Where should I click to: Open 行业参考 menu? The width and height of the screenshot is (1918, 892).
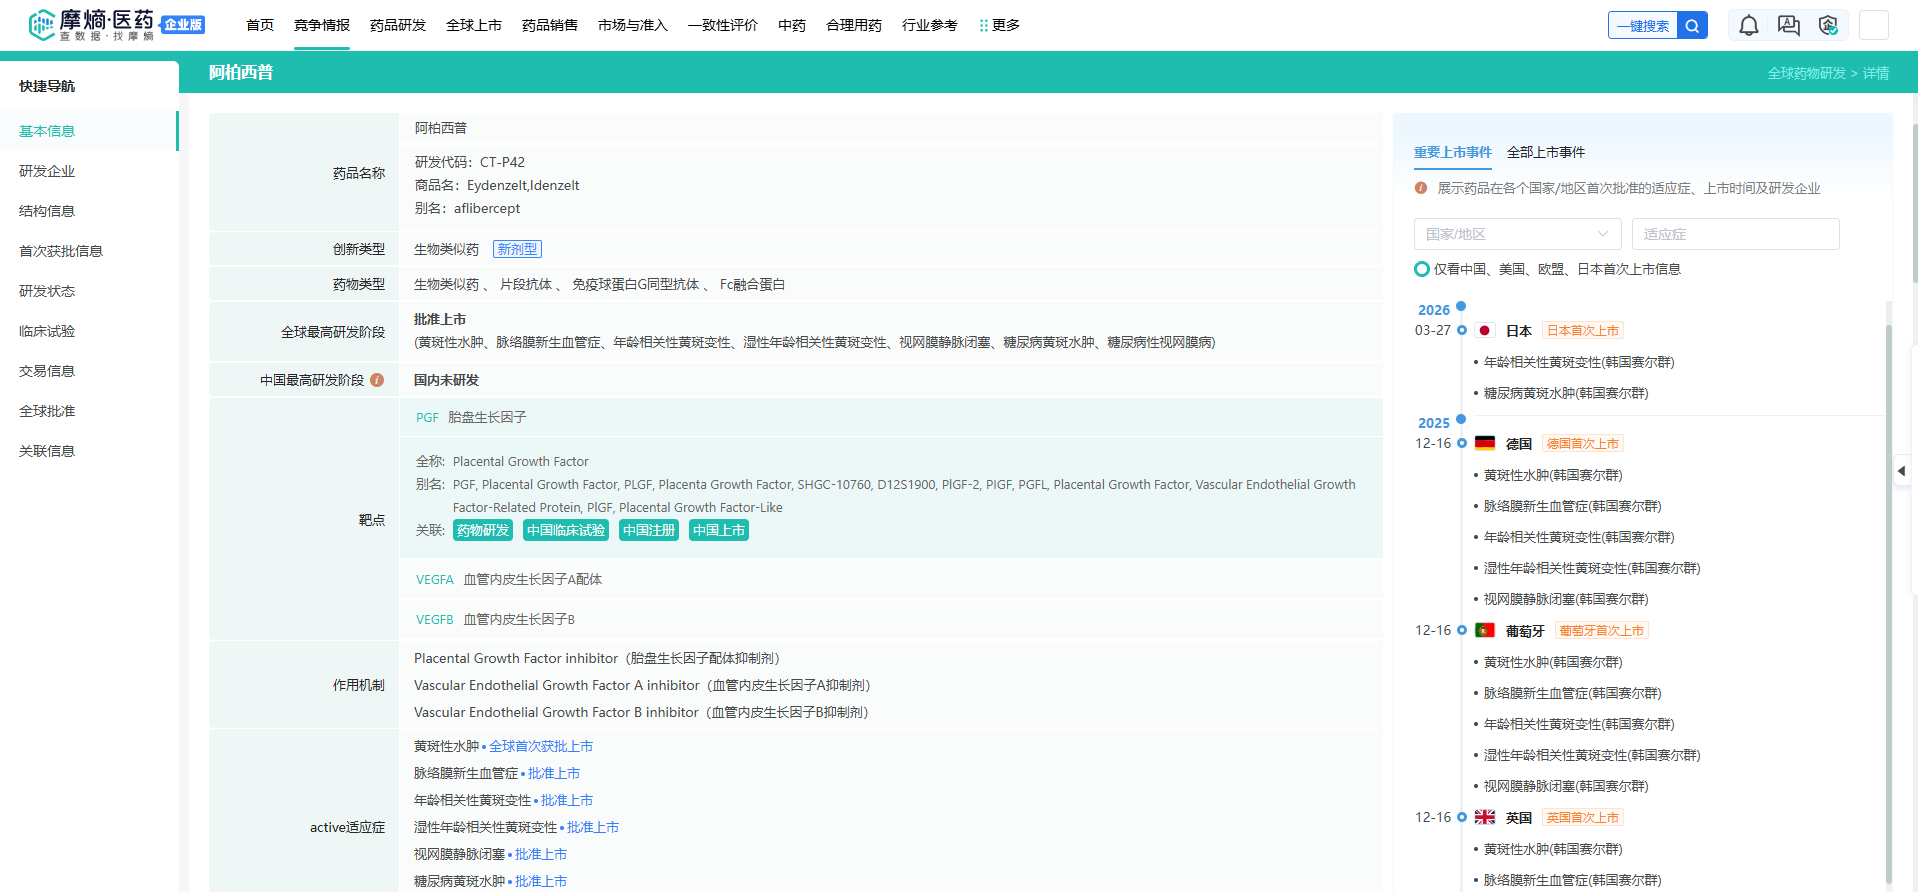click(930, 25)
